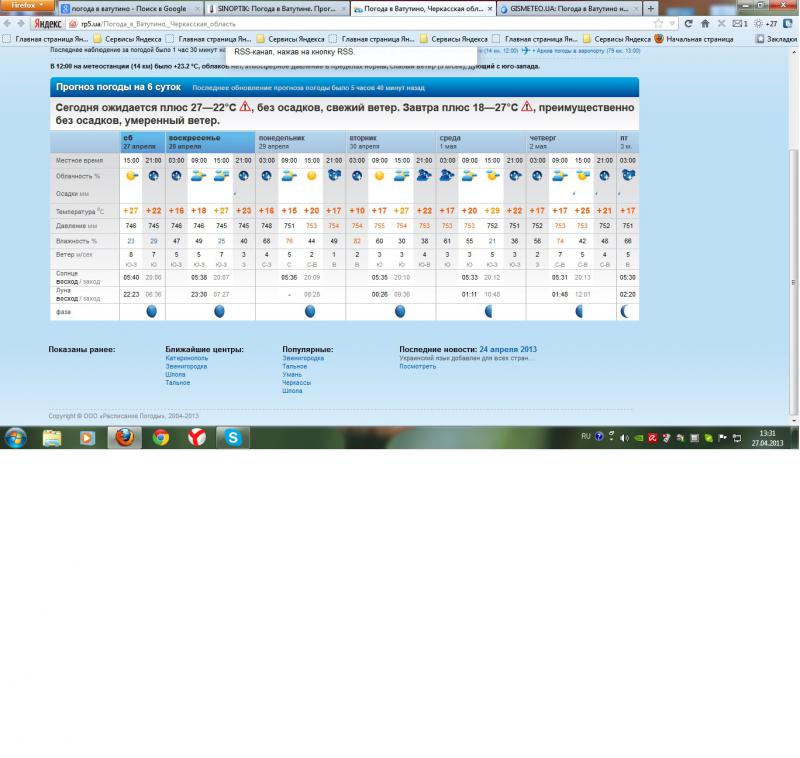Click the browser Home icon
The width and height of the screenshot is (800, 758).
[x=705, y=23]
